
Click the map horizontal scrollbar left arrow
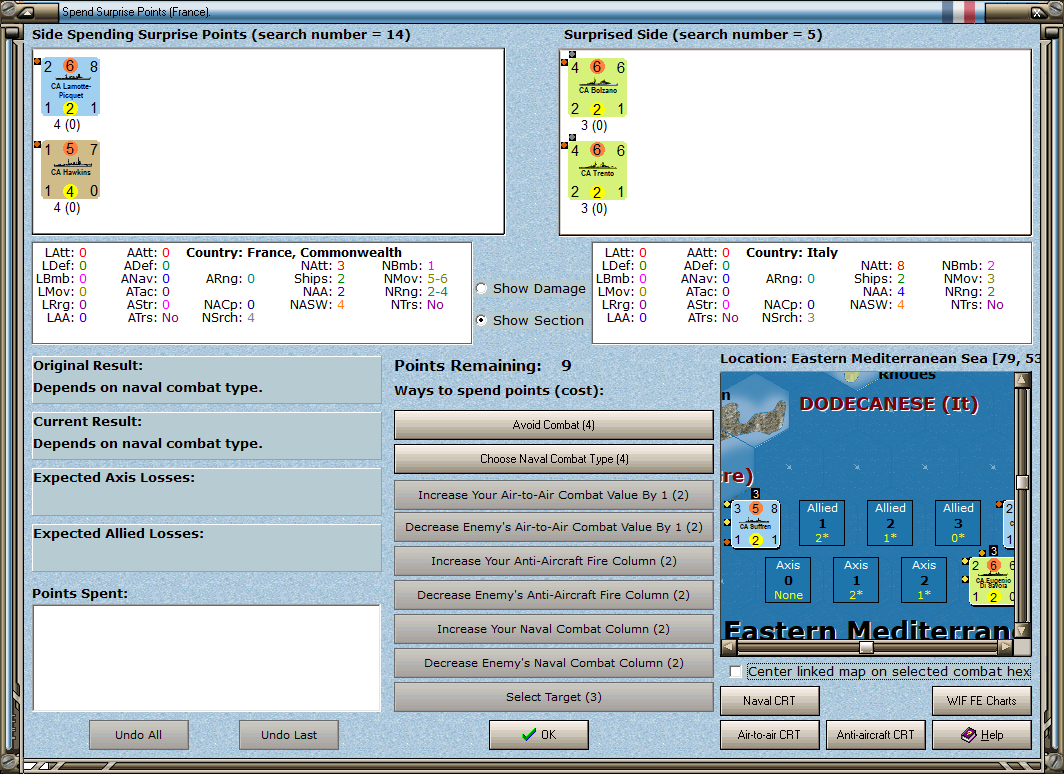728,647
